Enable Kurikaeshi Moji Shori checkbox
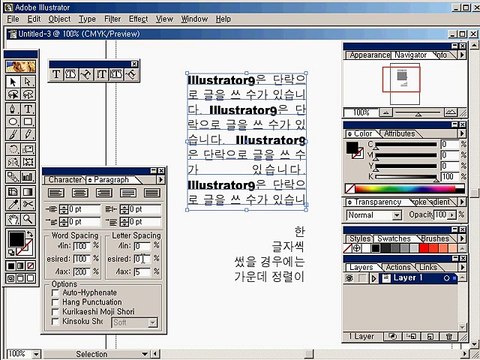Screen dimensions: 480x360 (x=56, y=312)
